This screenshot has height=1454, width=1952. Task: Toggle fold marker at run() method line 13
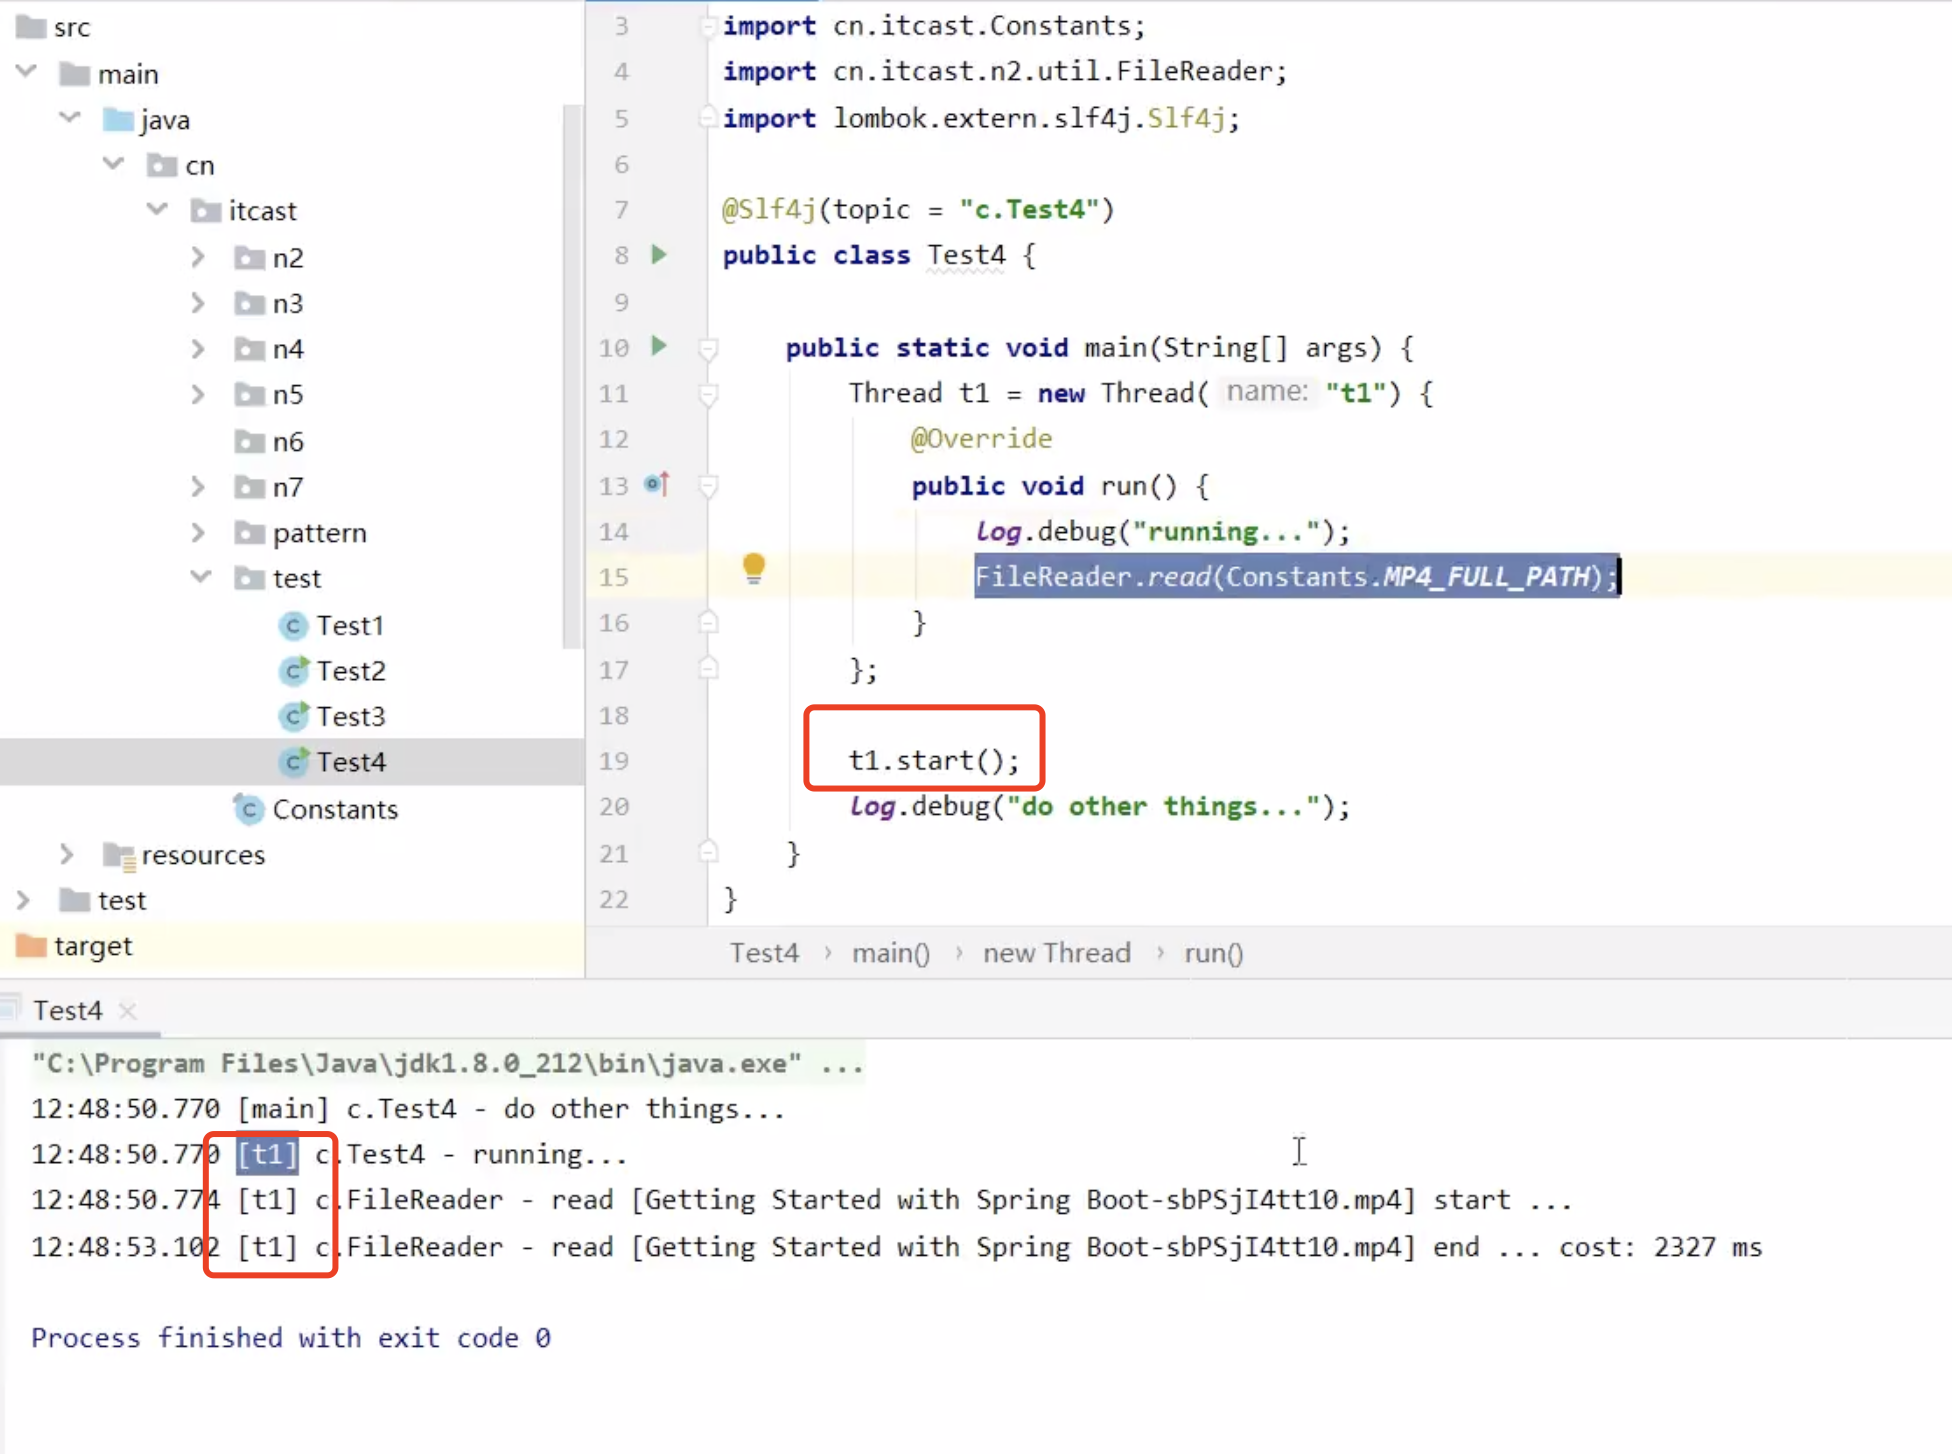(x=708, y=487)
